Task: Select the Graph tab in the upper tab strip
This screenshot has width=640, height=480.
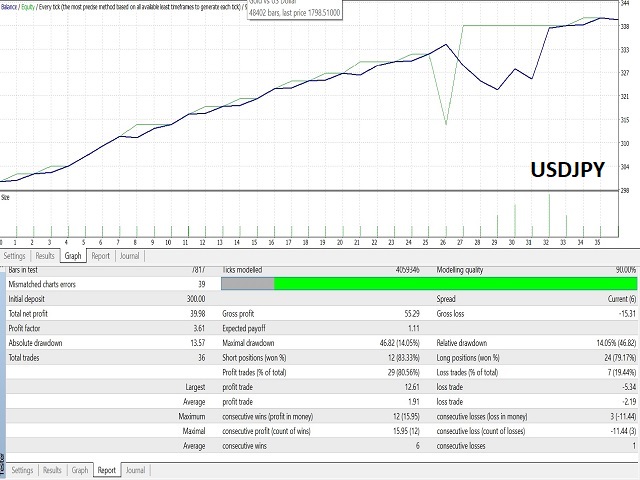Action: click(x=73, y=256)
